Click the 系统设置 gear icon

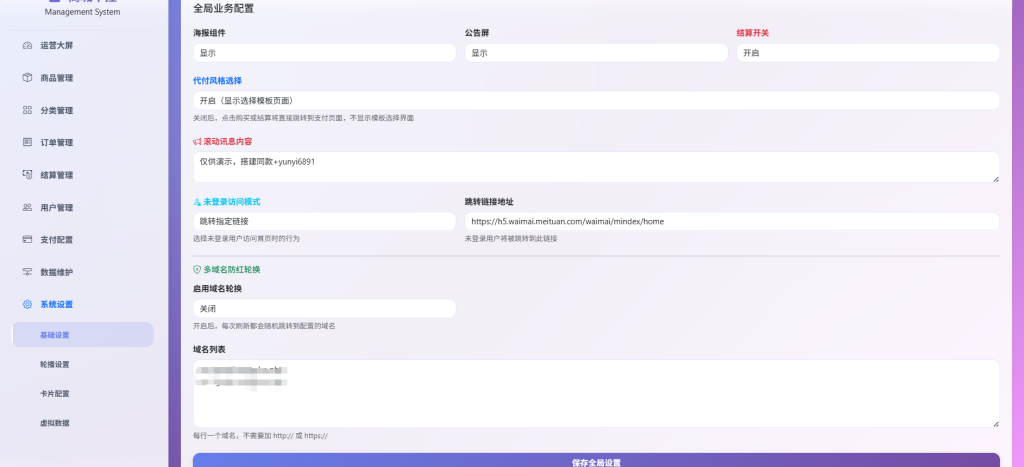(x=27, y=304)
